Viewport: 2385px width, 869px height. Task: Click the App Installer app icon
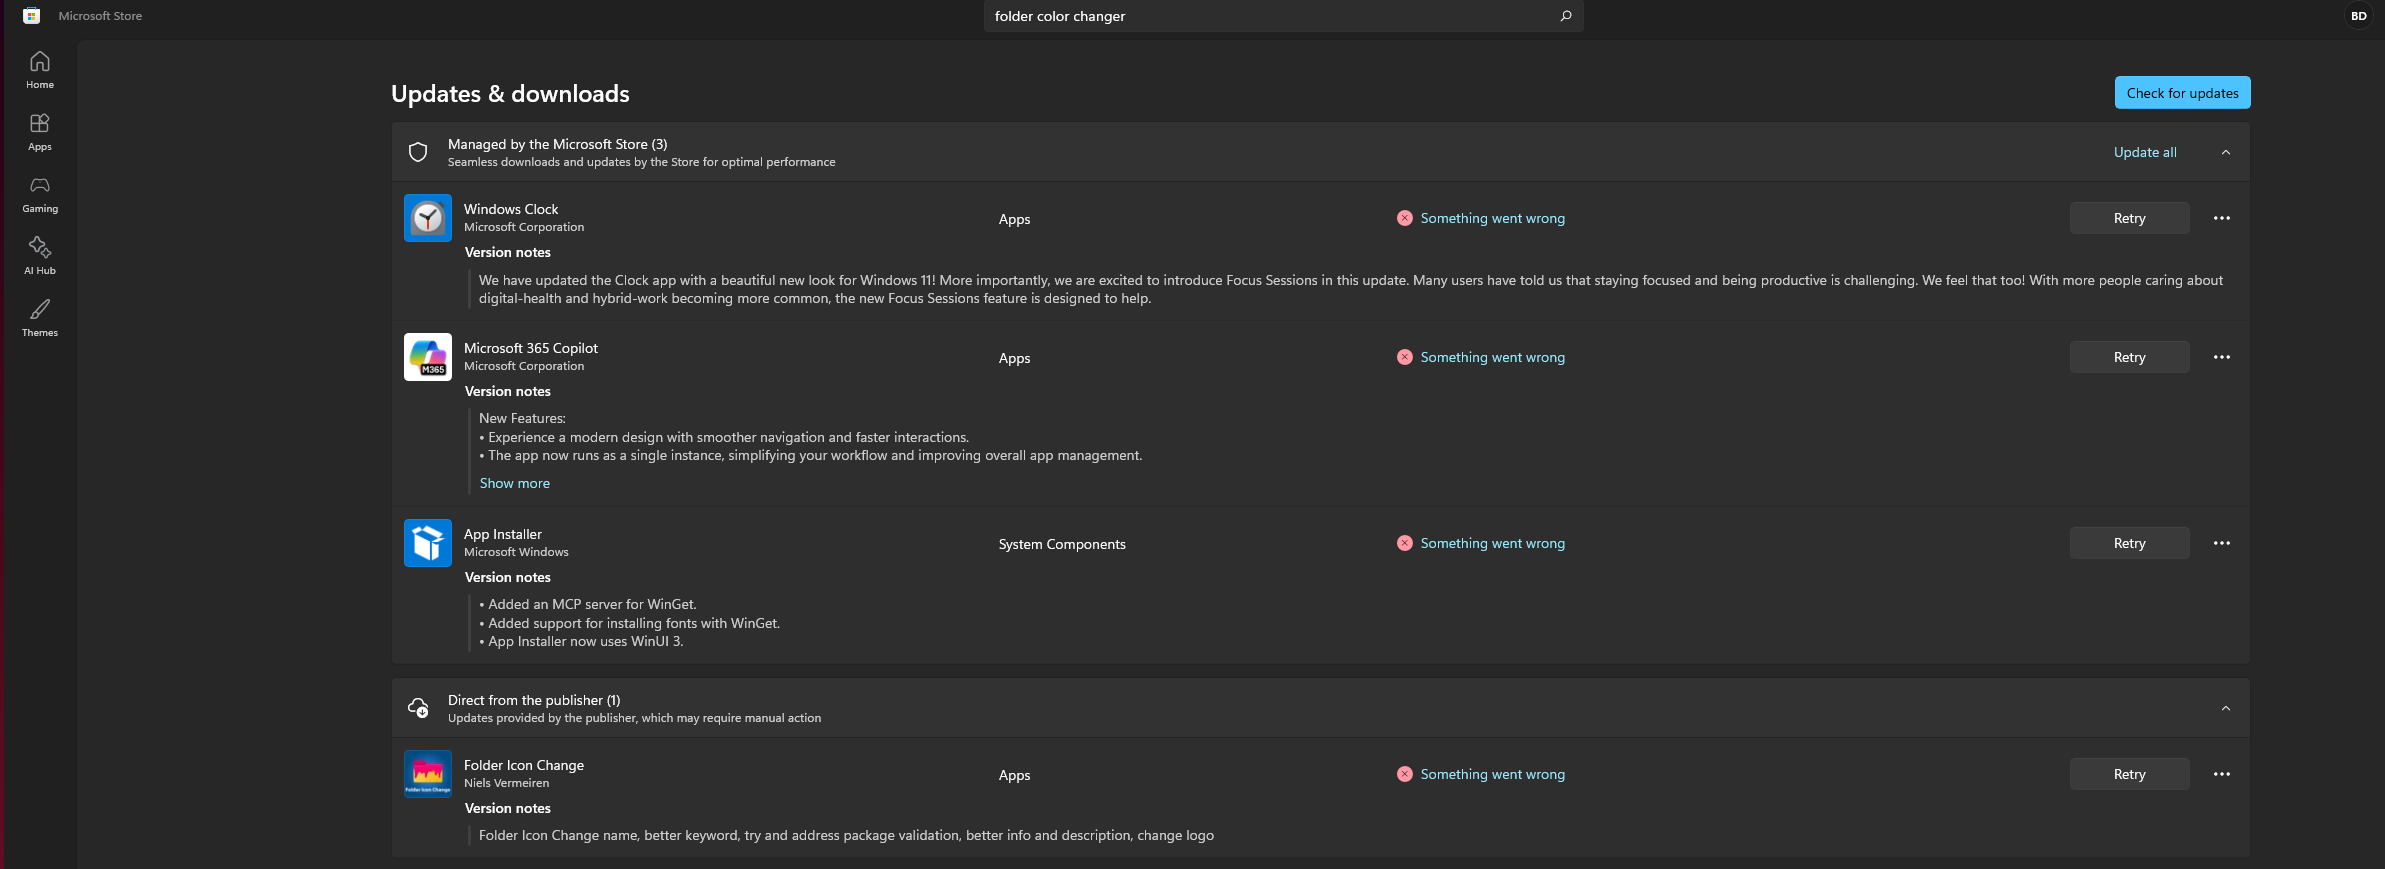point(428,543)
